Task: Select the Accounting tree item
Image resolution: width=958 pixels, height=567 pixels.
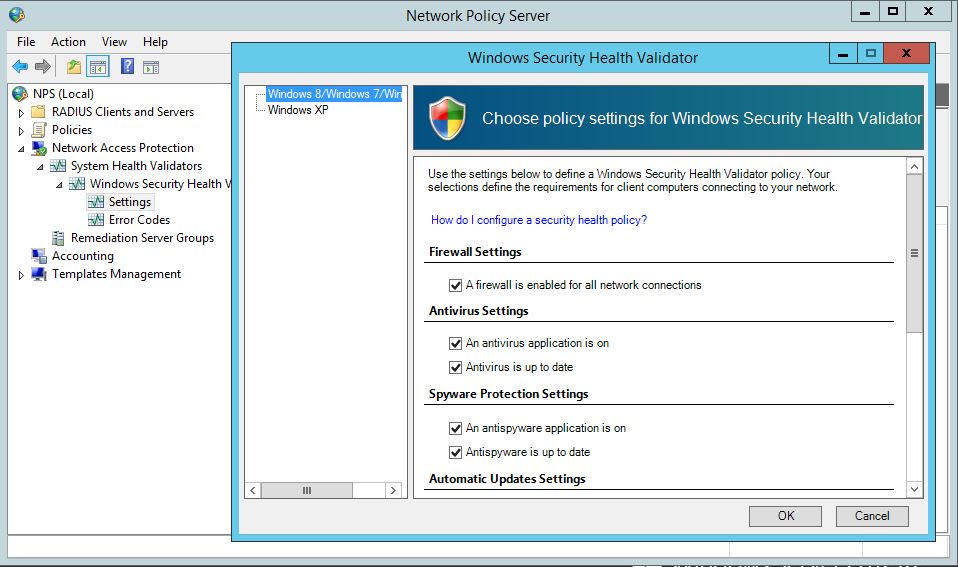Action: (x=82, y=255)
